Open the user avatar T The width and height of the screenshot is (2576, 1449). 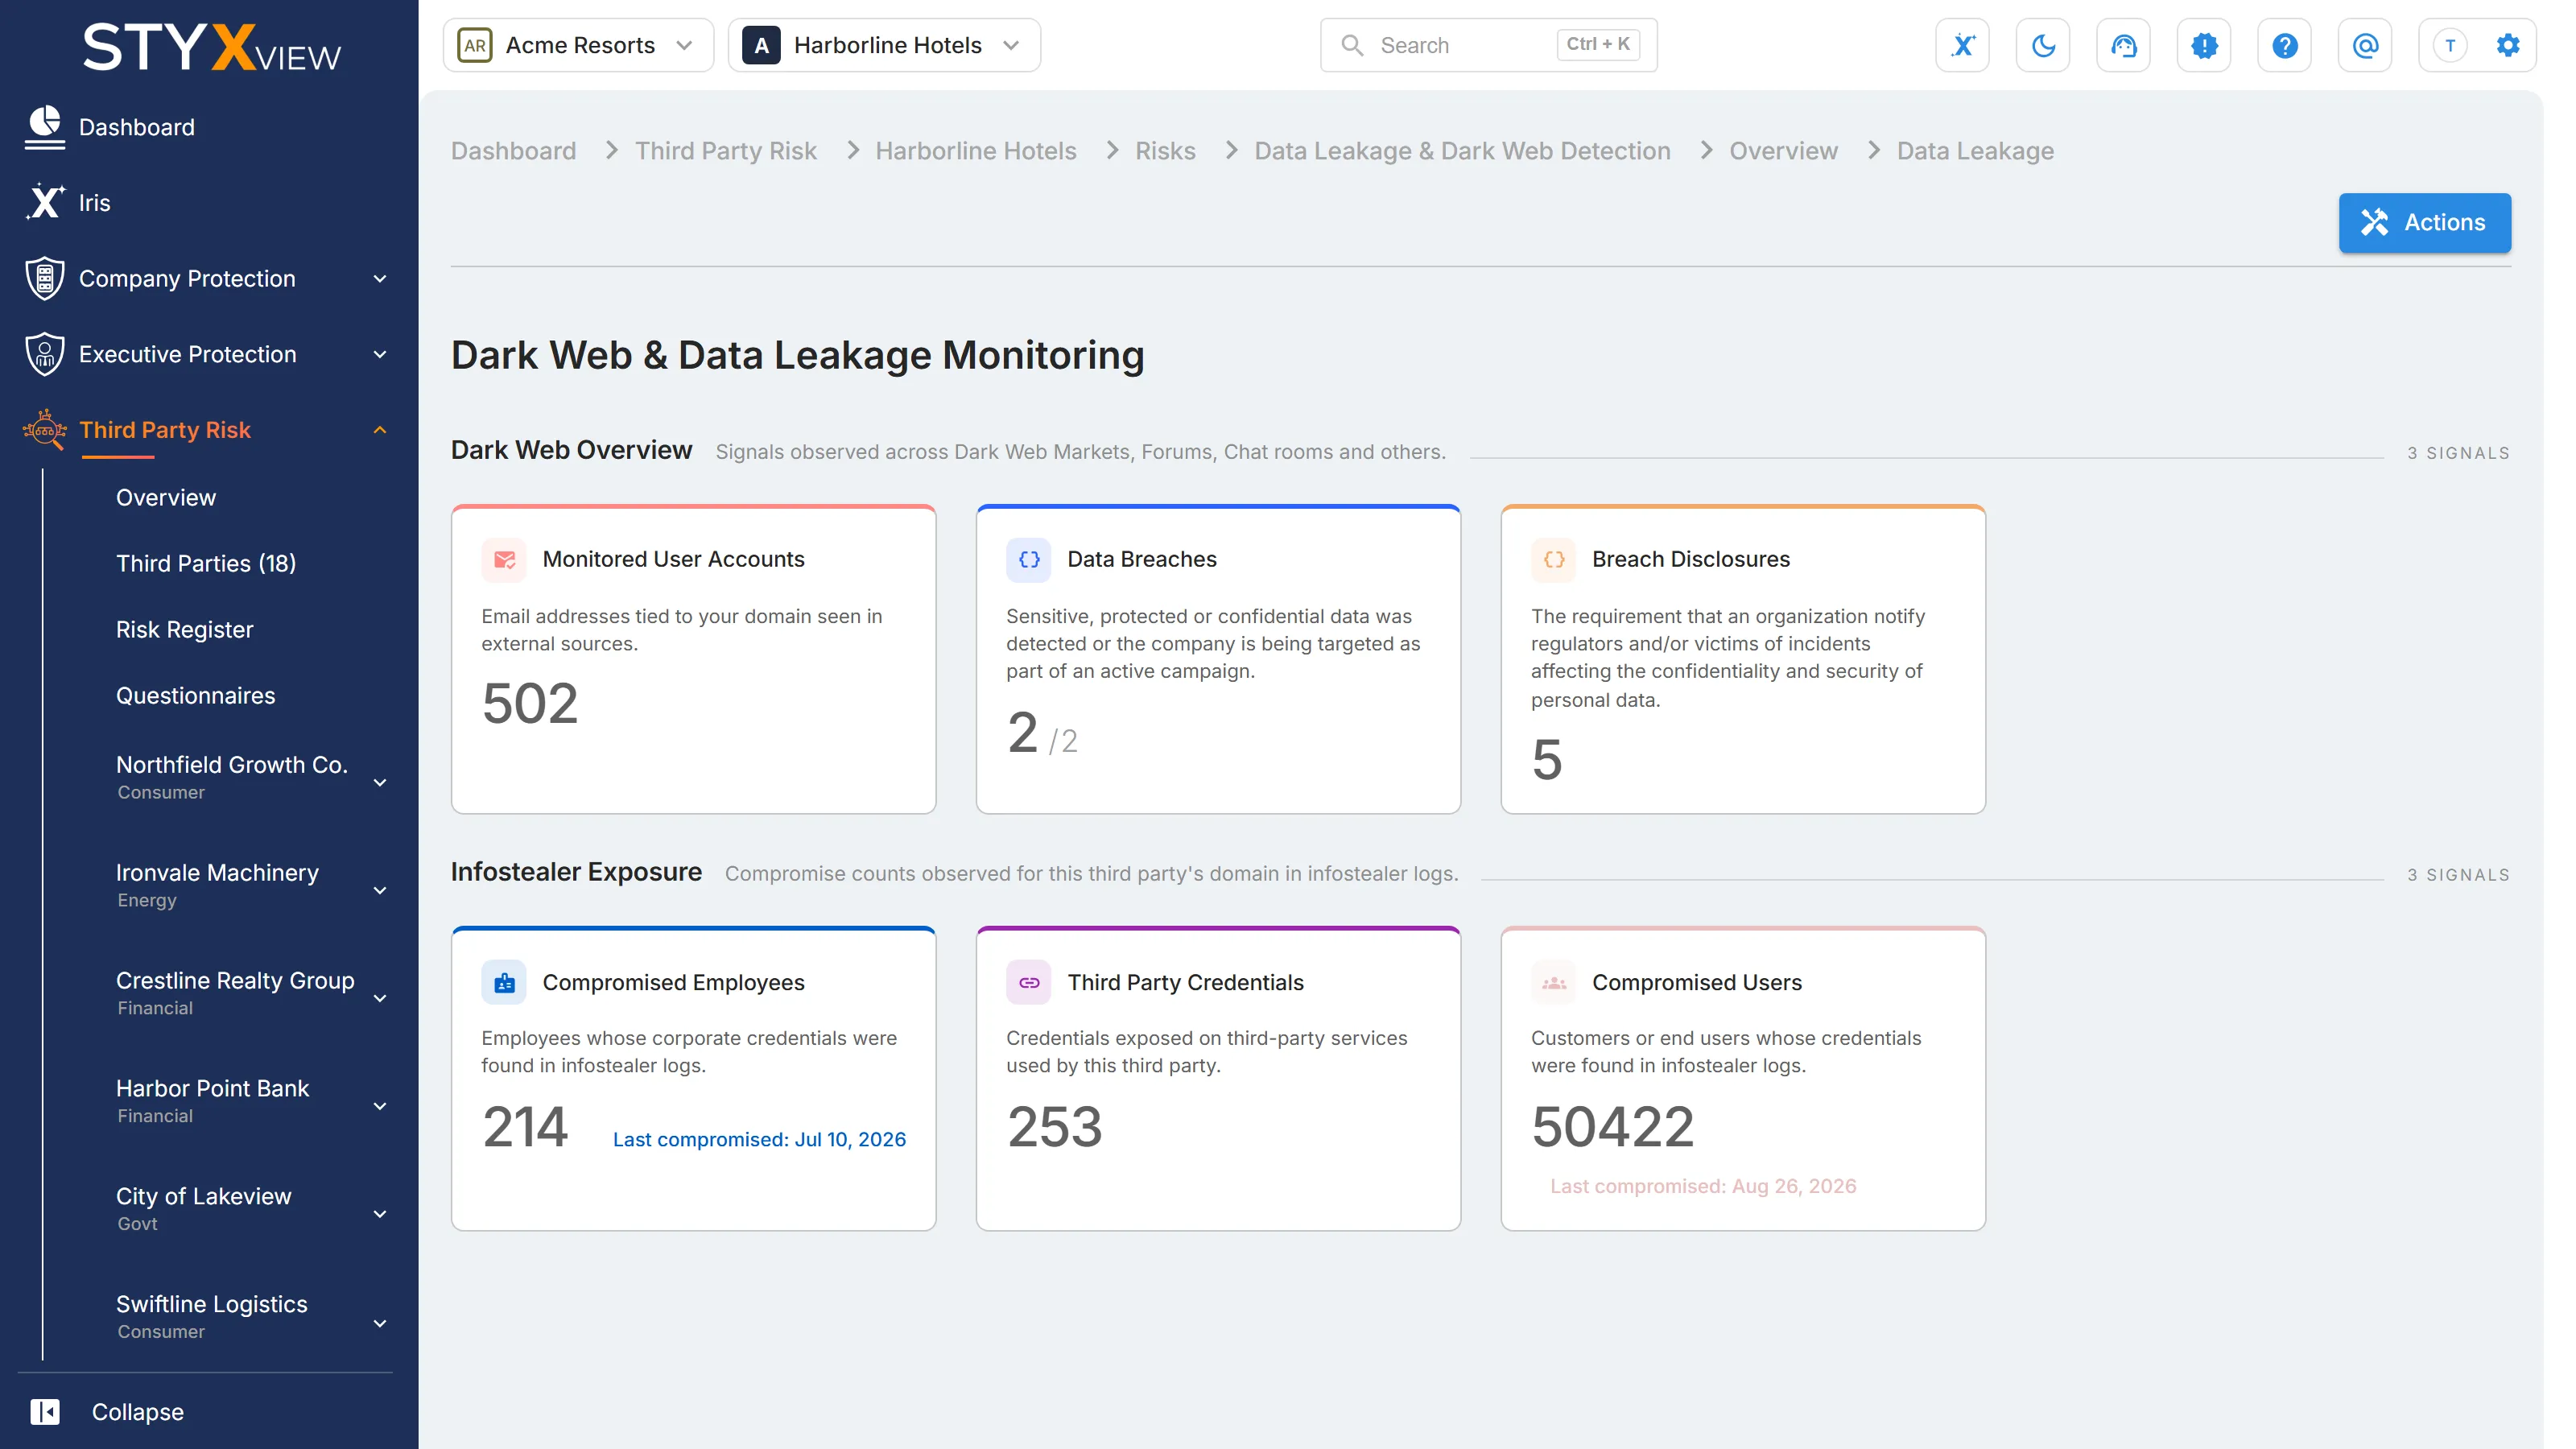pos(2450,45)
